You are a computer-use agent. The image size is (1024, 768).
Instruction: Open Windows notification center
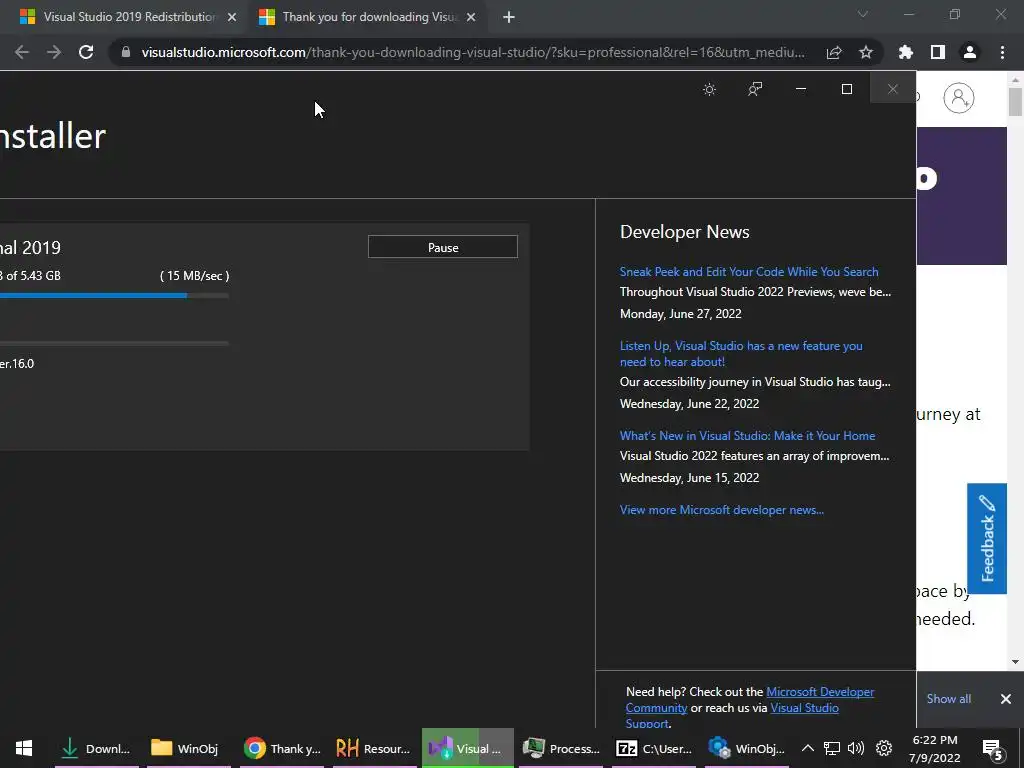pos(992,748)
